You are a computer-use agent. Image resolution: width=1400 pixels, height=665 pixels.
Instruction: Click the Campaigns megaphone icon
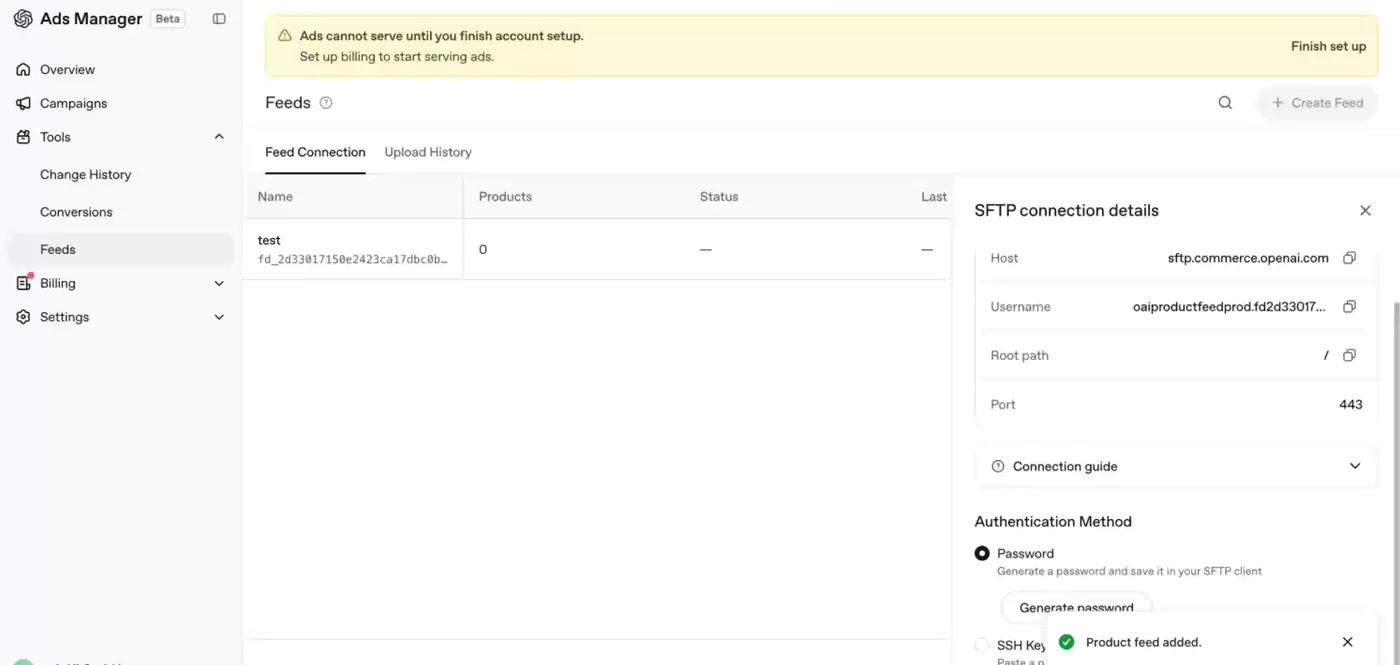click(23, 104)
